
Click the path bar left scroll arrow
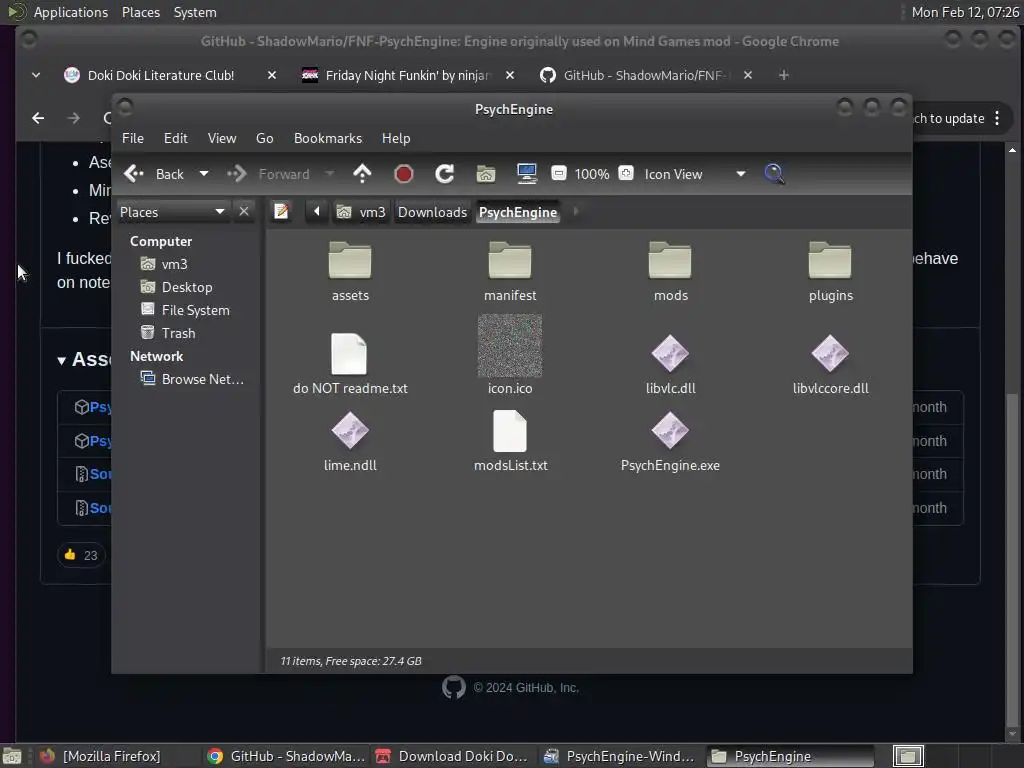pyautogui.click(x=317, y=212)
